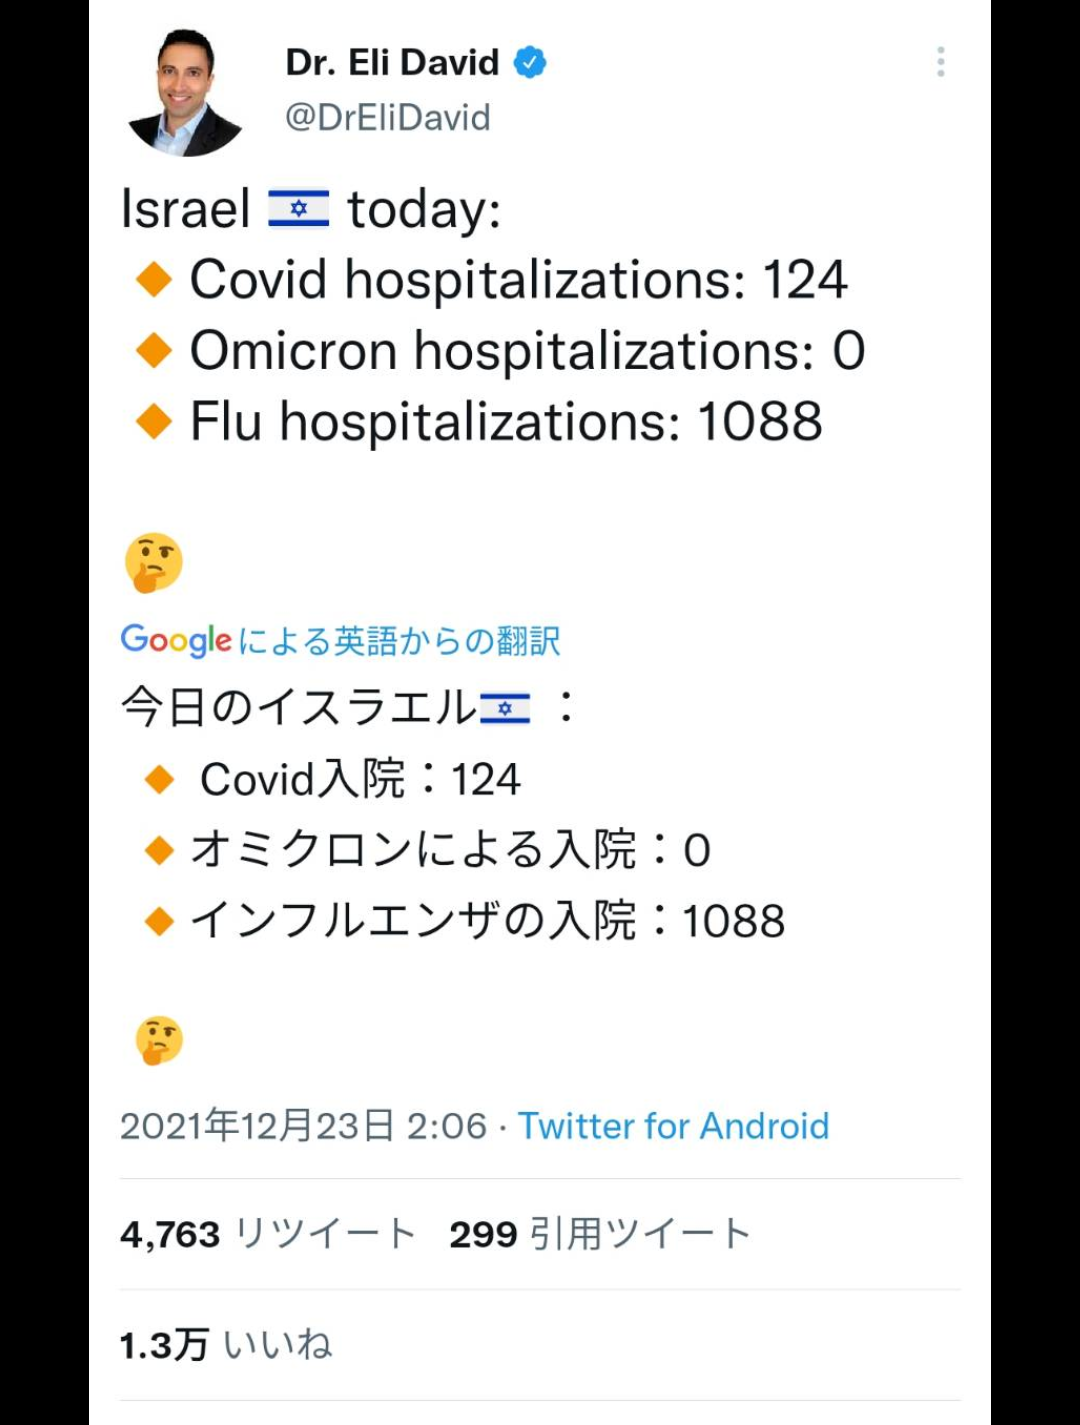This screenshot has width=1080, height=1425.
Task: Click the thinking emoji below the Japanese translation
Action: coord(159,1041)
